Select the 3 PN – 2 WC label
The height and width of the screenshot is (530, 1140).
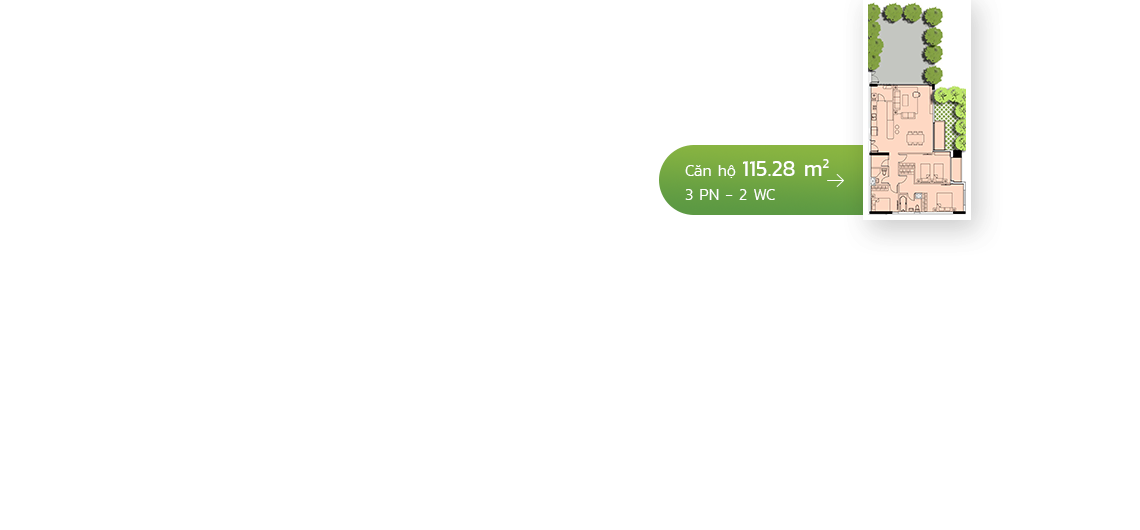point(729,195)
